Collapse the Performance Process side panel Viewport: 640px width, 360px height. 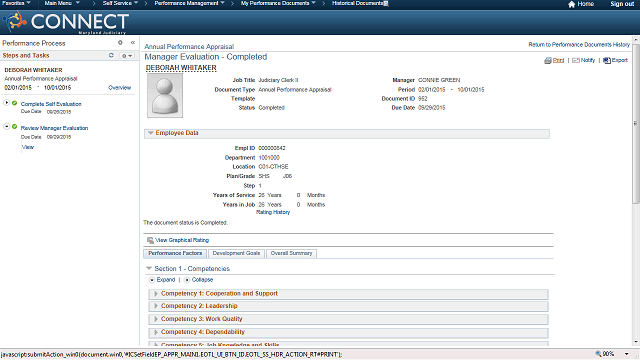click(133, 42)
